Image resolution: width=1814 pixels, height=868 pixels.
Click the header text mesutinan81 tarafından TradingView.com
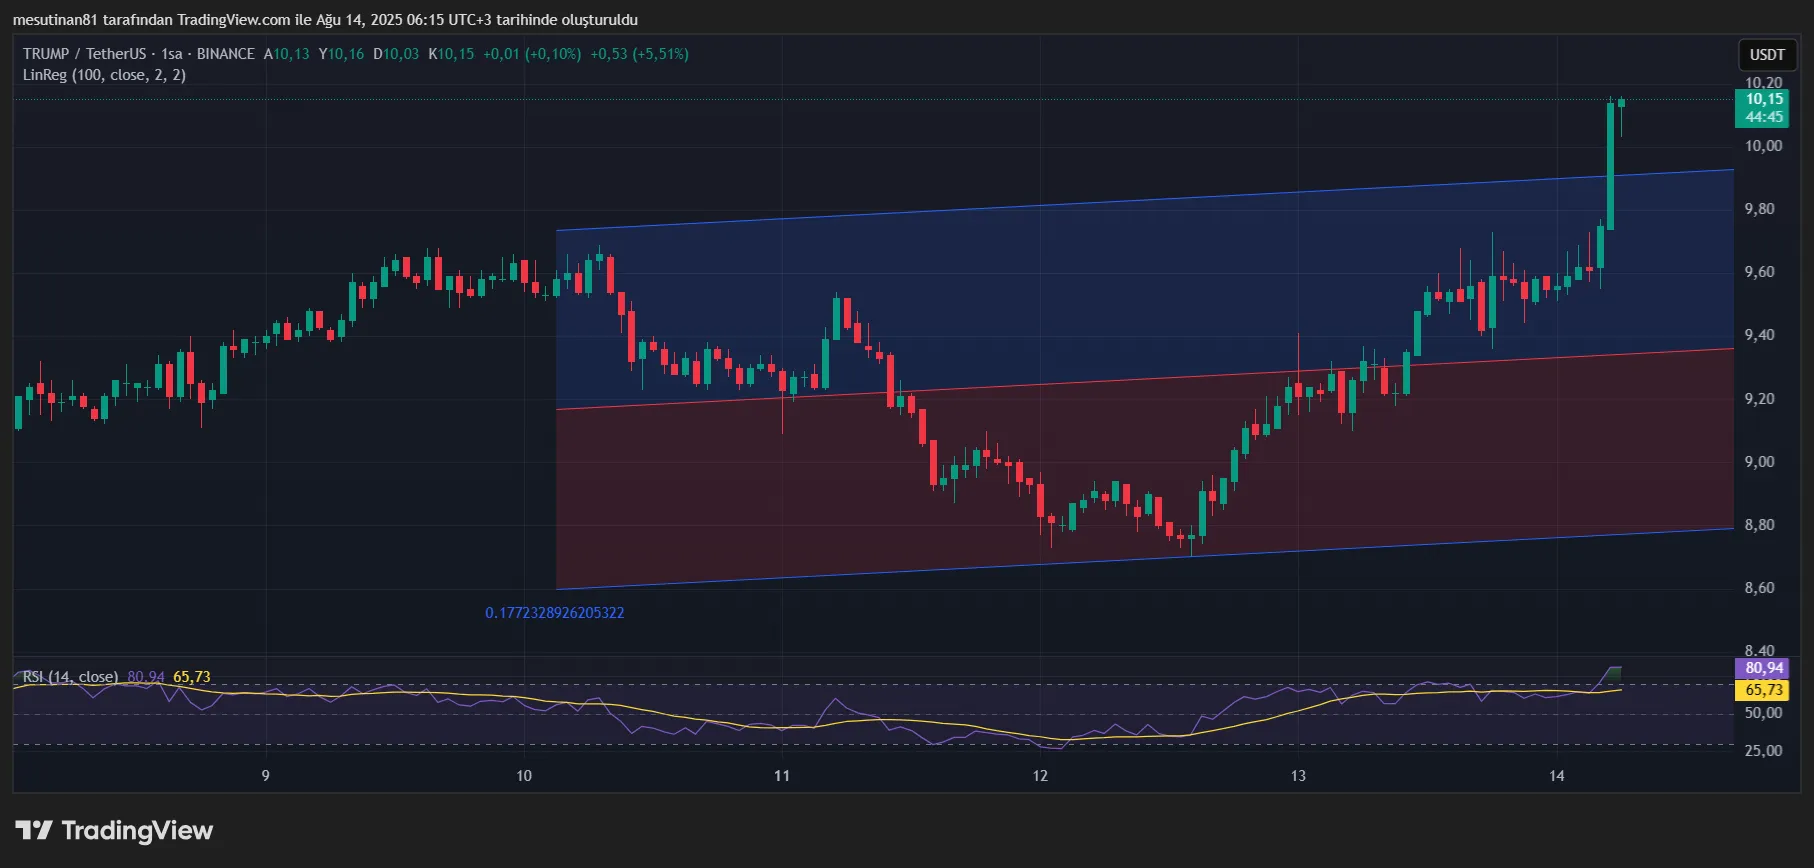[x=151, y=20]
